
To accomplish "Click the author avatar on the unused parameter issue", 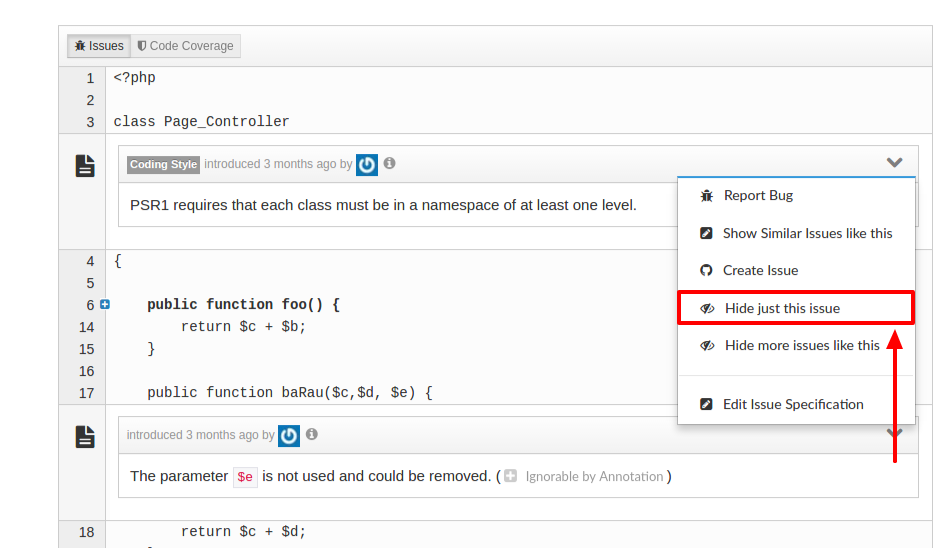I will click(x=288, y=435).
